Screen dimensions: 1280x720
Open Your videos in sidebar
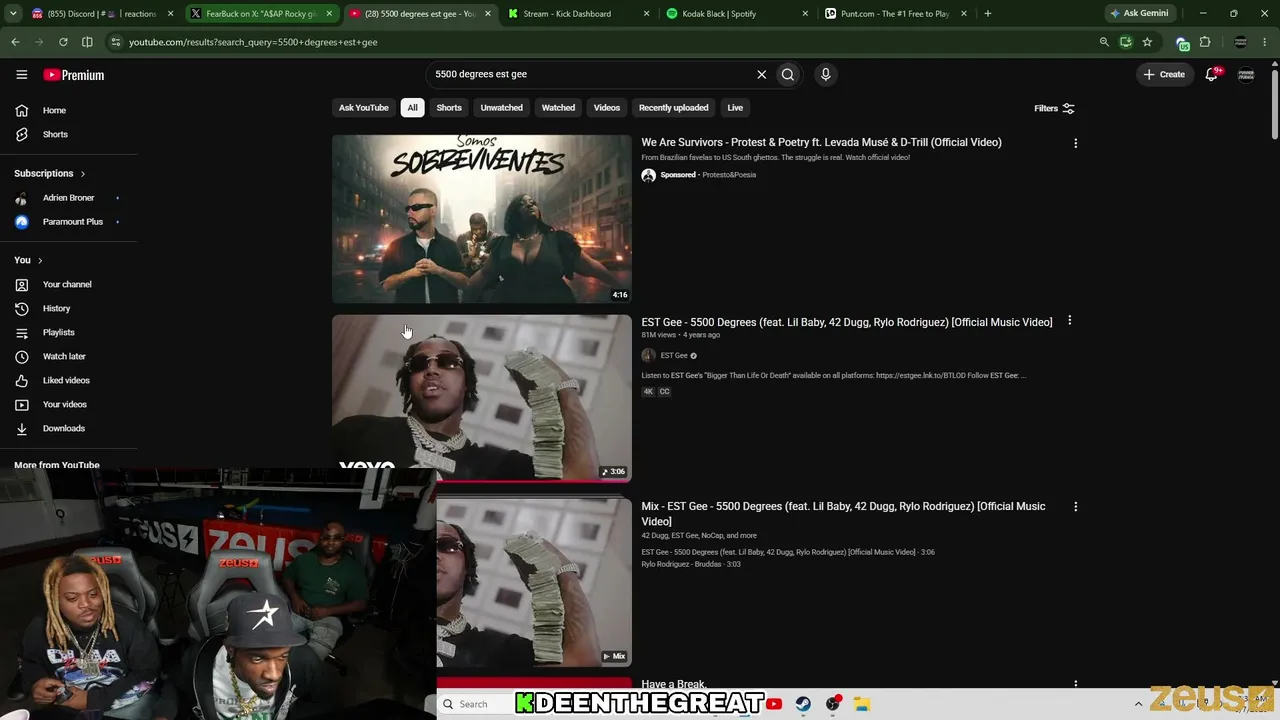pos(64,404)
